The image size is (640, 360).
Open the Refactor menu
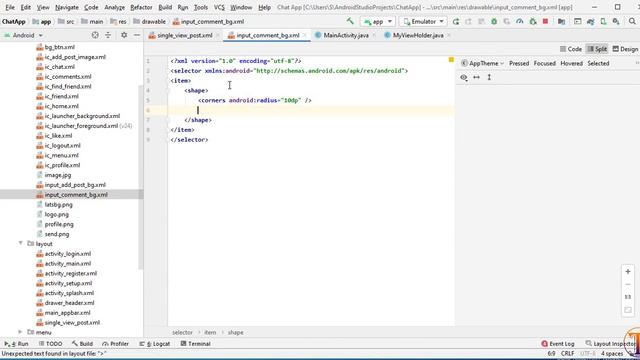(141, 7)
